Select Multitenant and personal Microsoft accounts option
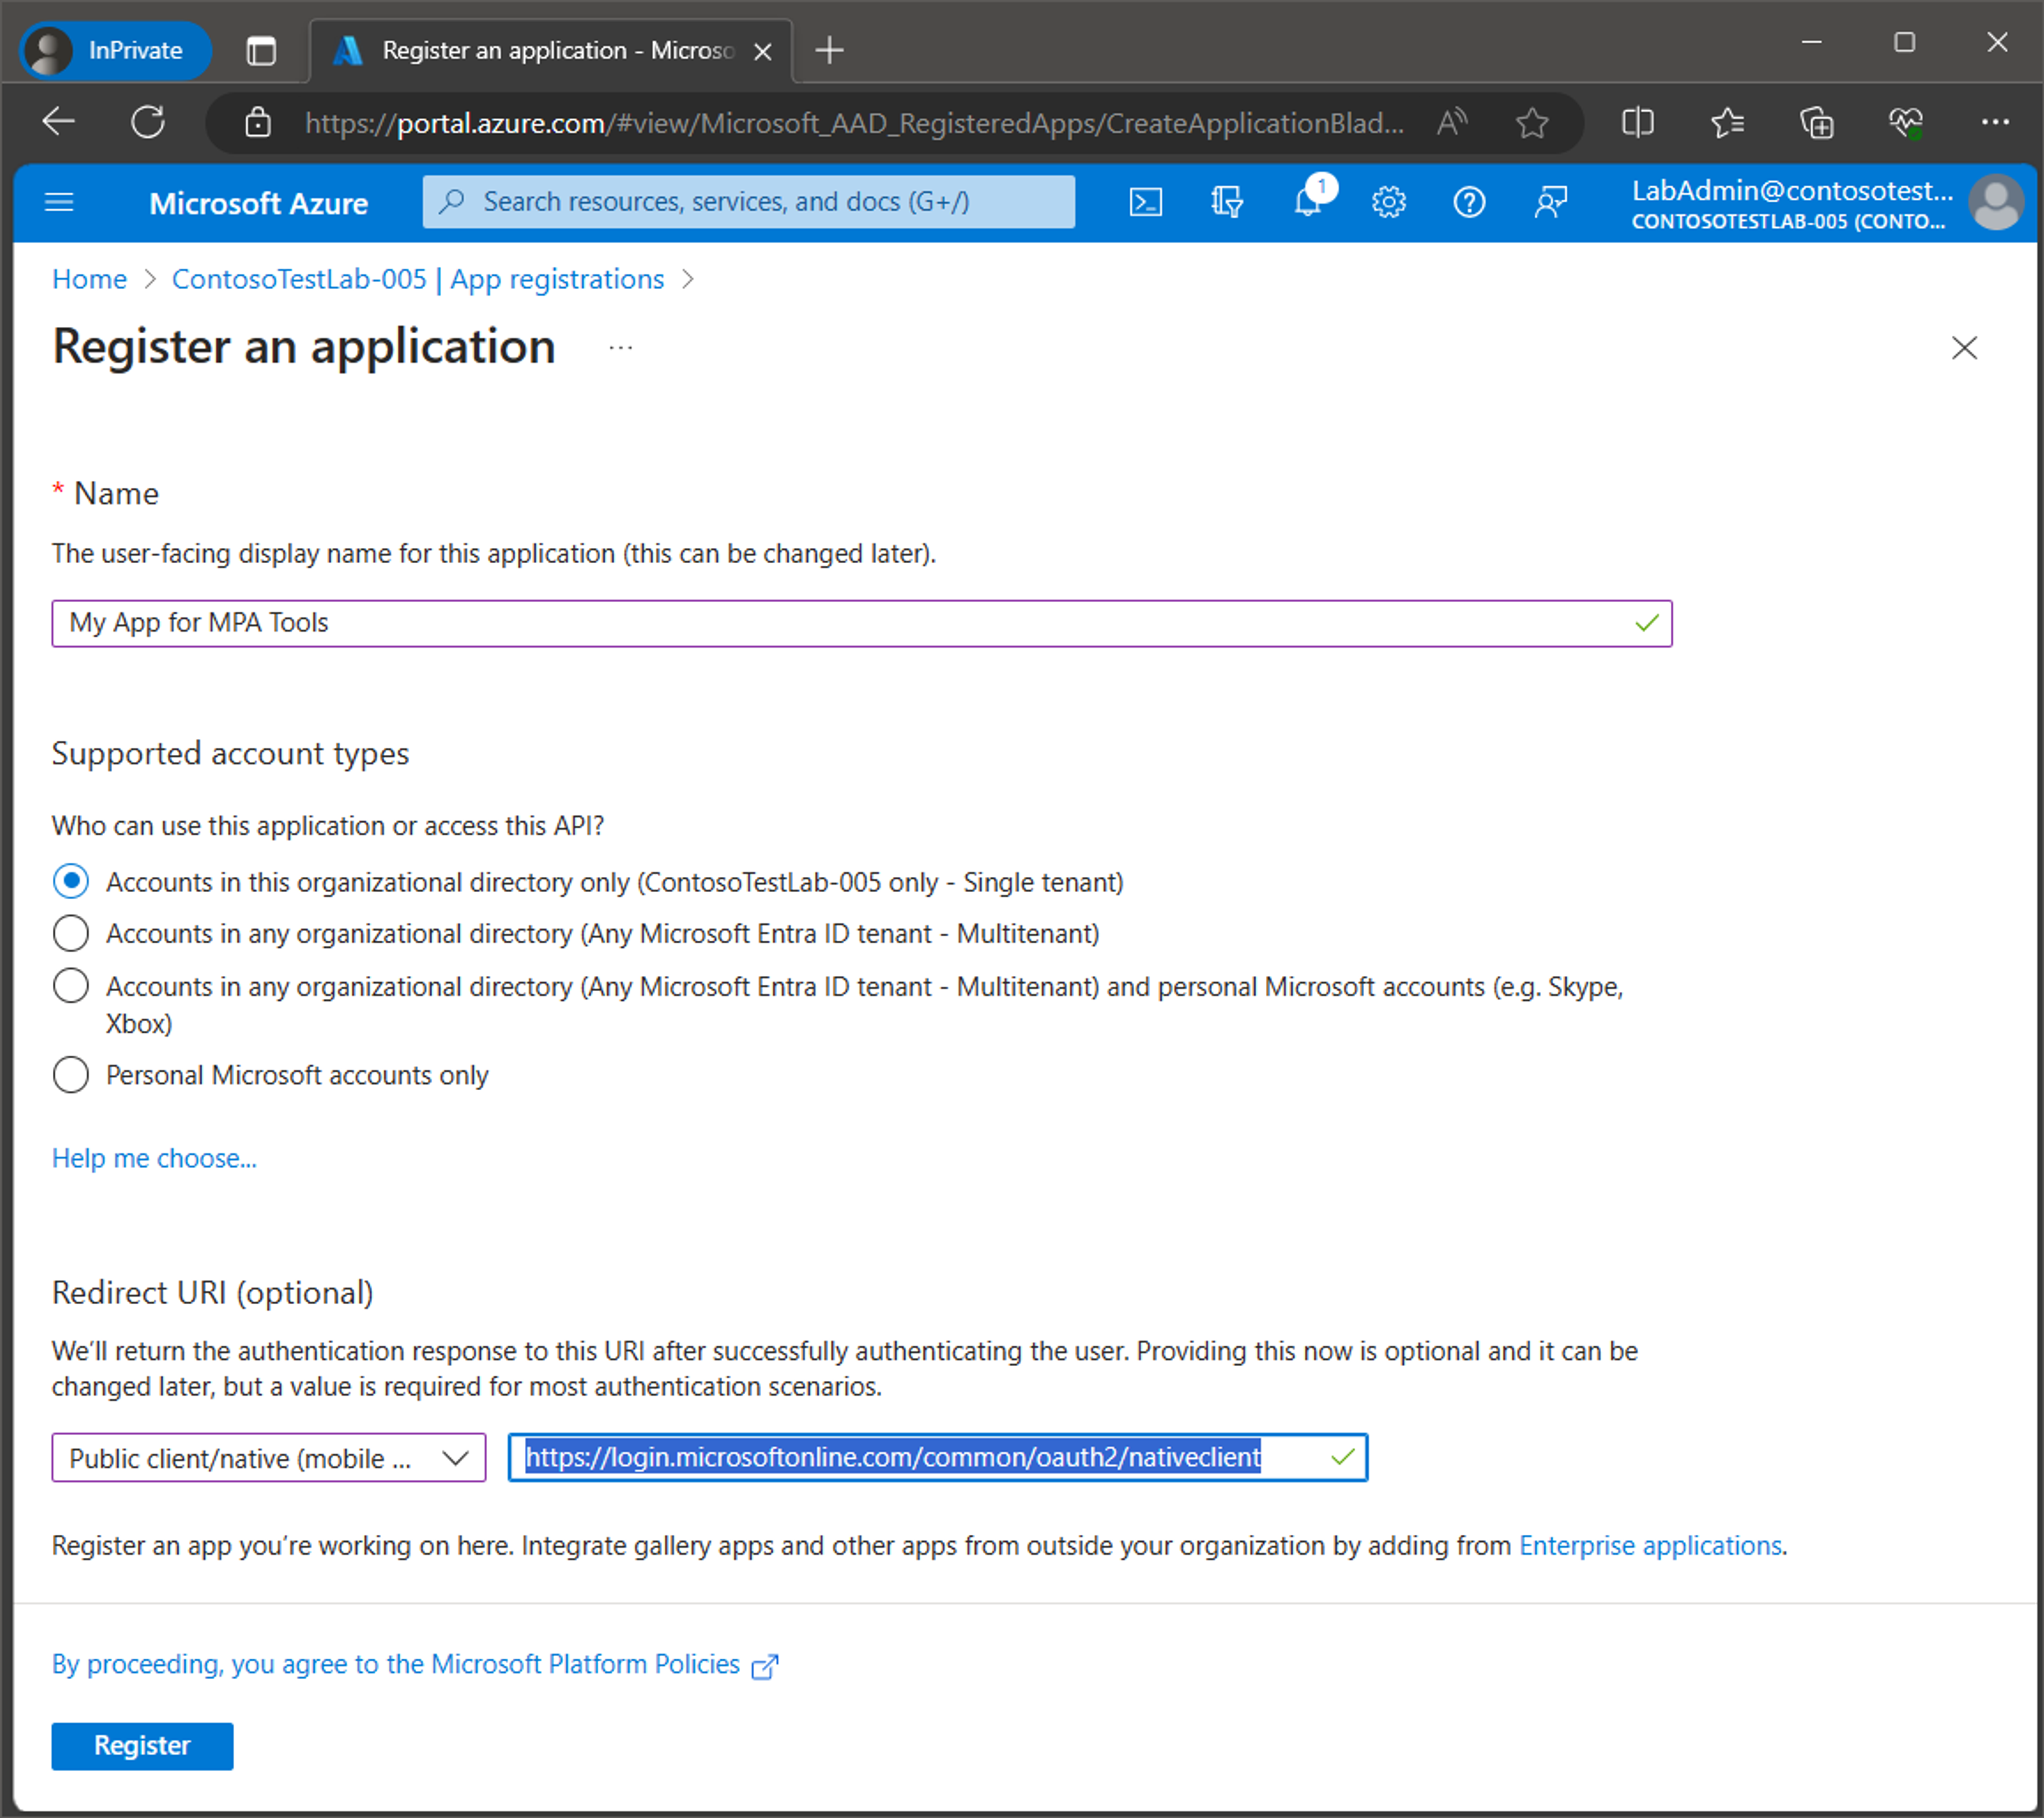The image size is (2044, 1818). pyautogui.click(x=70, y=986)
